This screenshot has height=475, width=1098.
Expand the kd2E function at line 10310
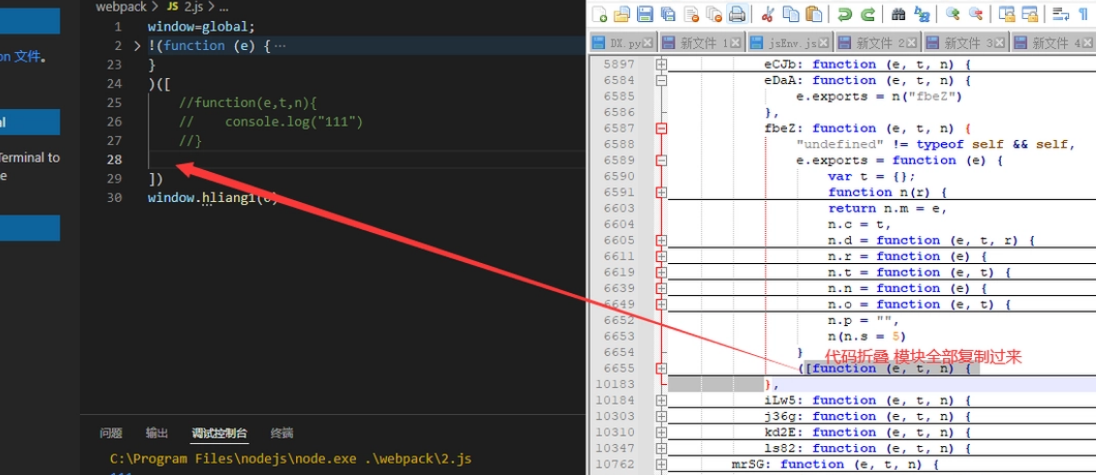[662, 433]
